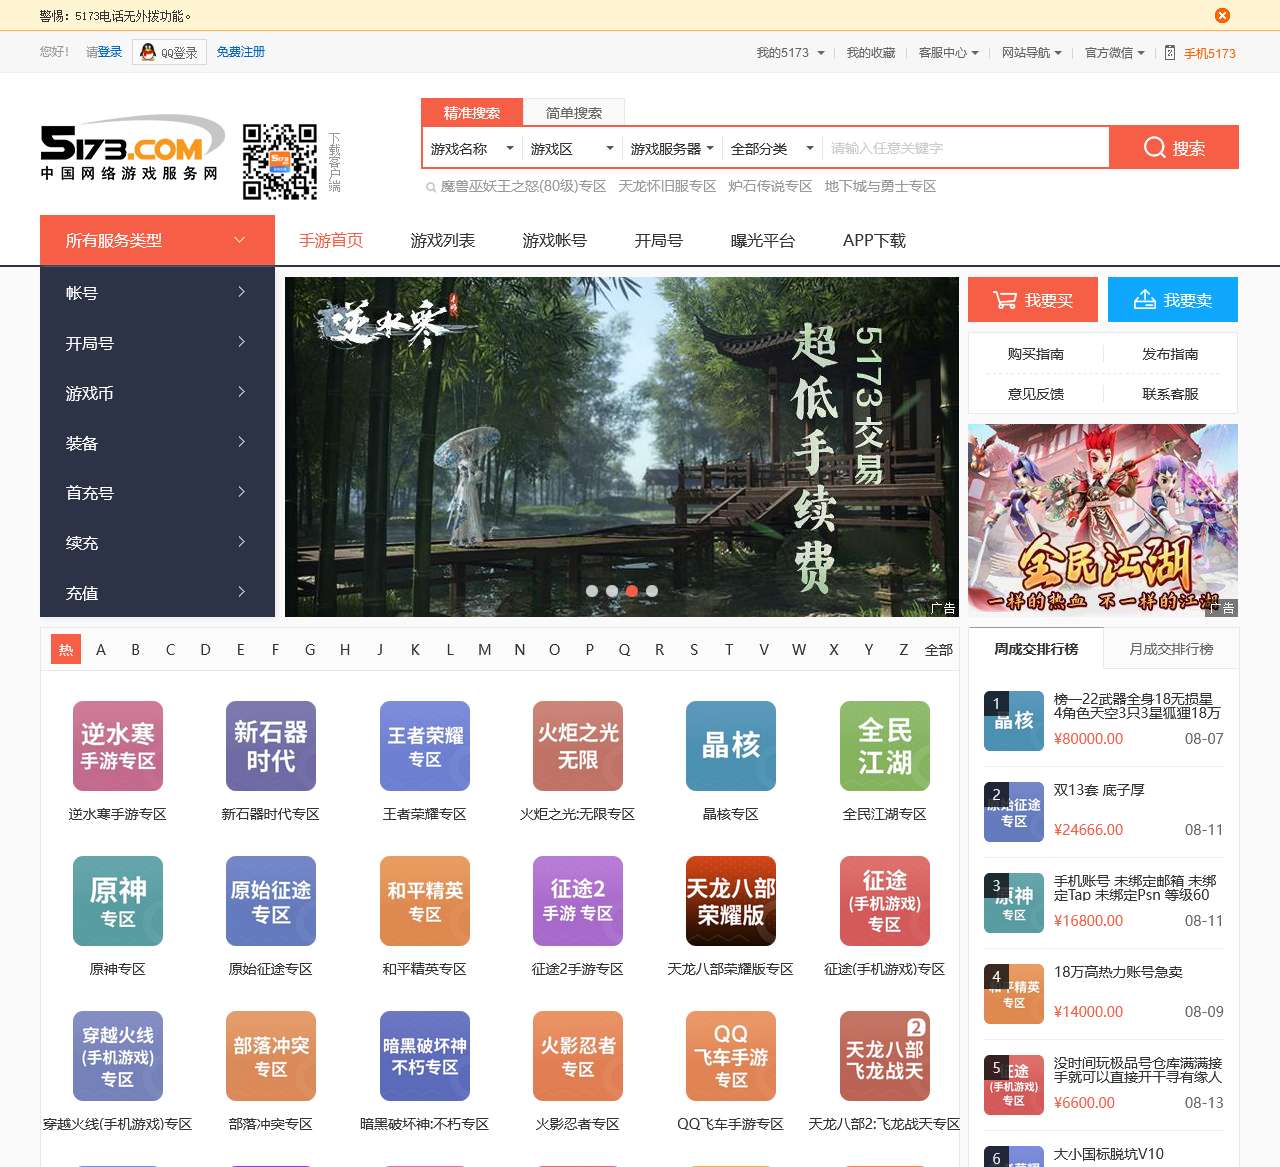
Task: Click the 我要买 button
Action: pyautogui.click(x=1033, y=299)
